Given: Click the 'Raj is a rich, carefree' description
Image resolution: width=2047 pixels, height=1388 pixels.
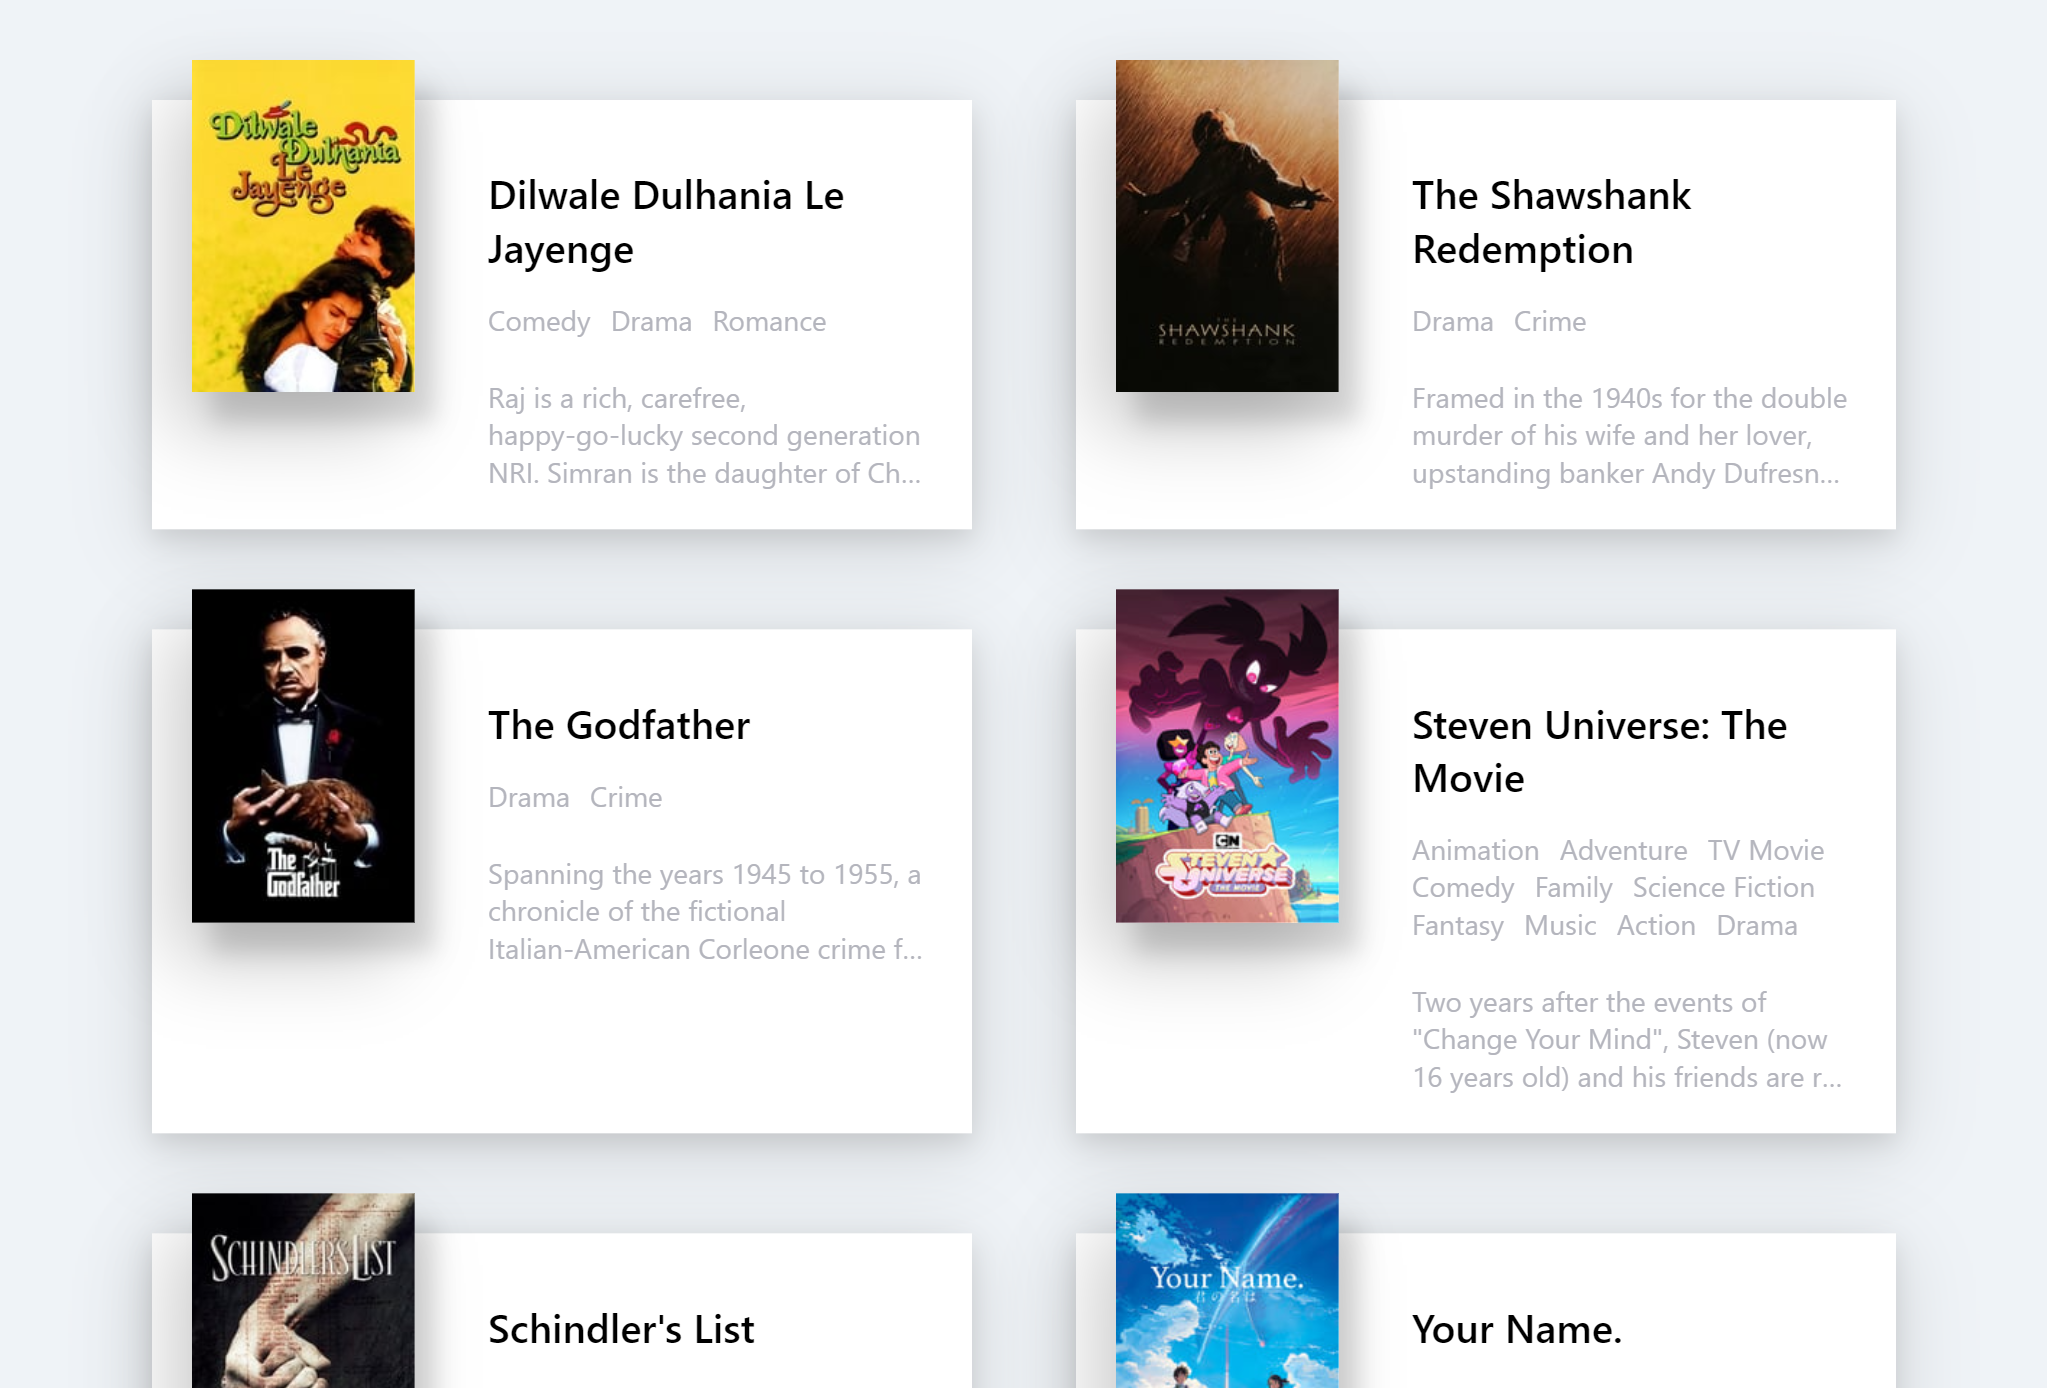Looking at the screenshot, I should [x=704, y=436].
